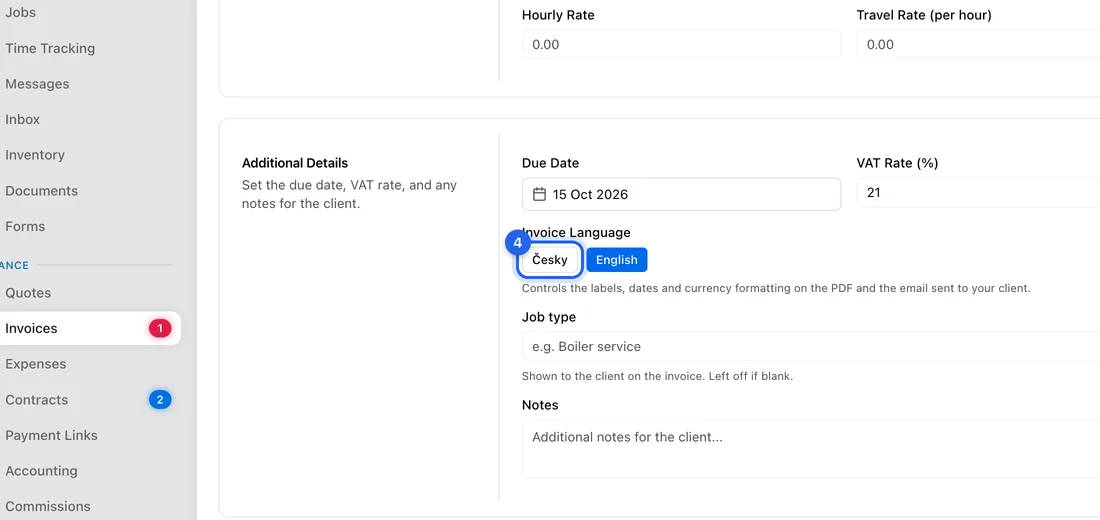
Task: Go to Quotes in sidebar
Action: pos(28,293)
